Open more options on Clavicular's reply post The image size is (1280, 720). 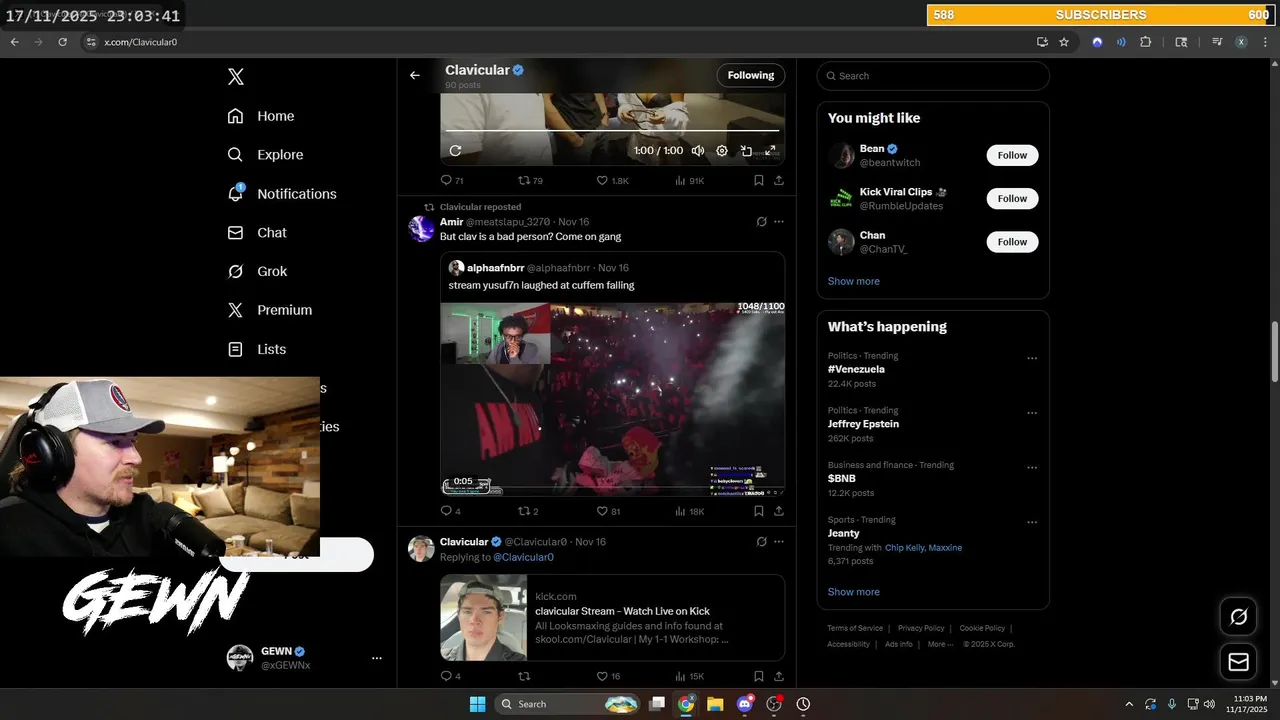pyautogui.click(x=779, y=542)
